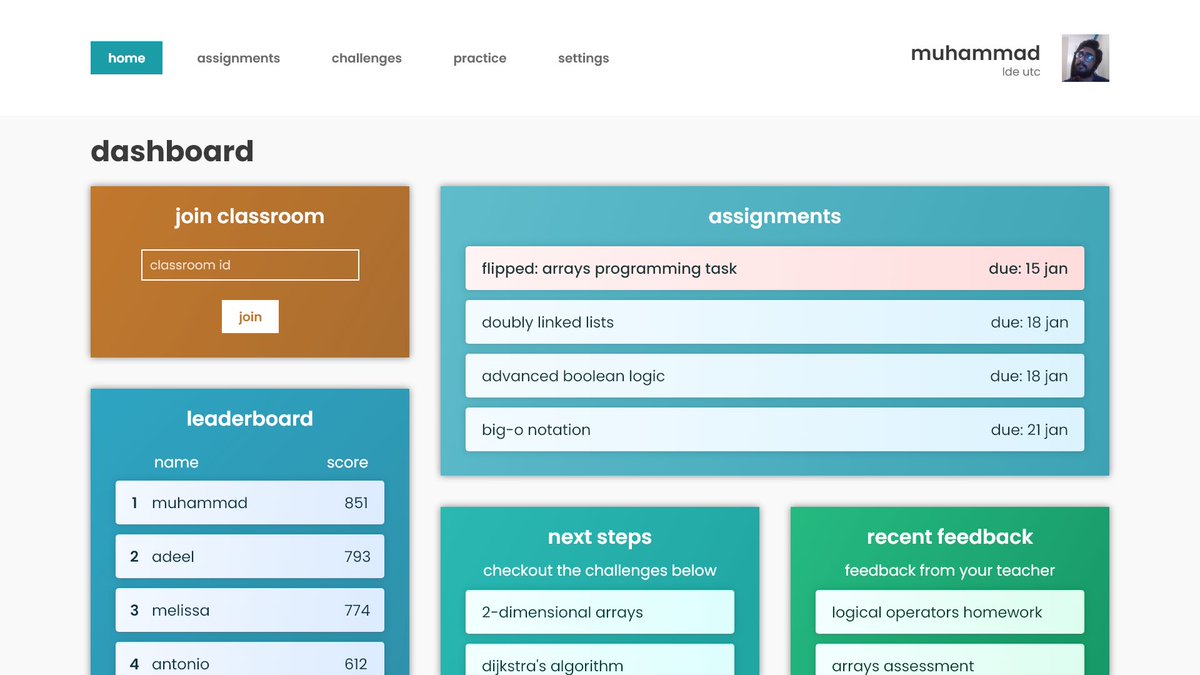Screen dimensions: 1200x675
Task: Open the 2-dimensional arrays challenge
Action: pyautogui.click(x=600, y=612)
